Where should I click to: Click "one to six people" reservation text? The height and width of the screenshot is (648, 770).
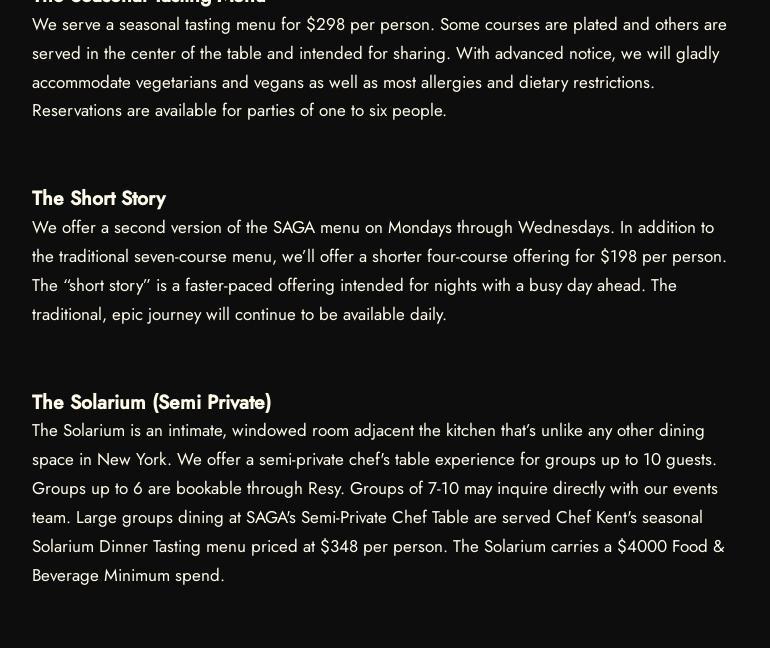381,110
